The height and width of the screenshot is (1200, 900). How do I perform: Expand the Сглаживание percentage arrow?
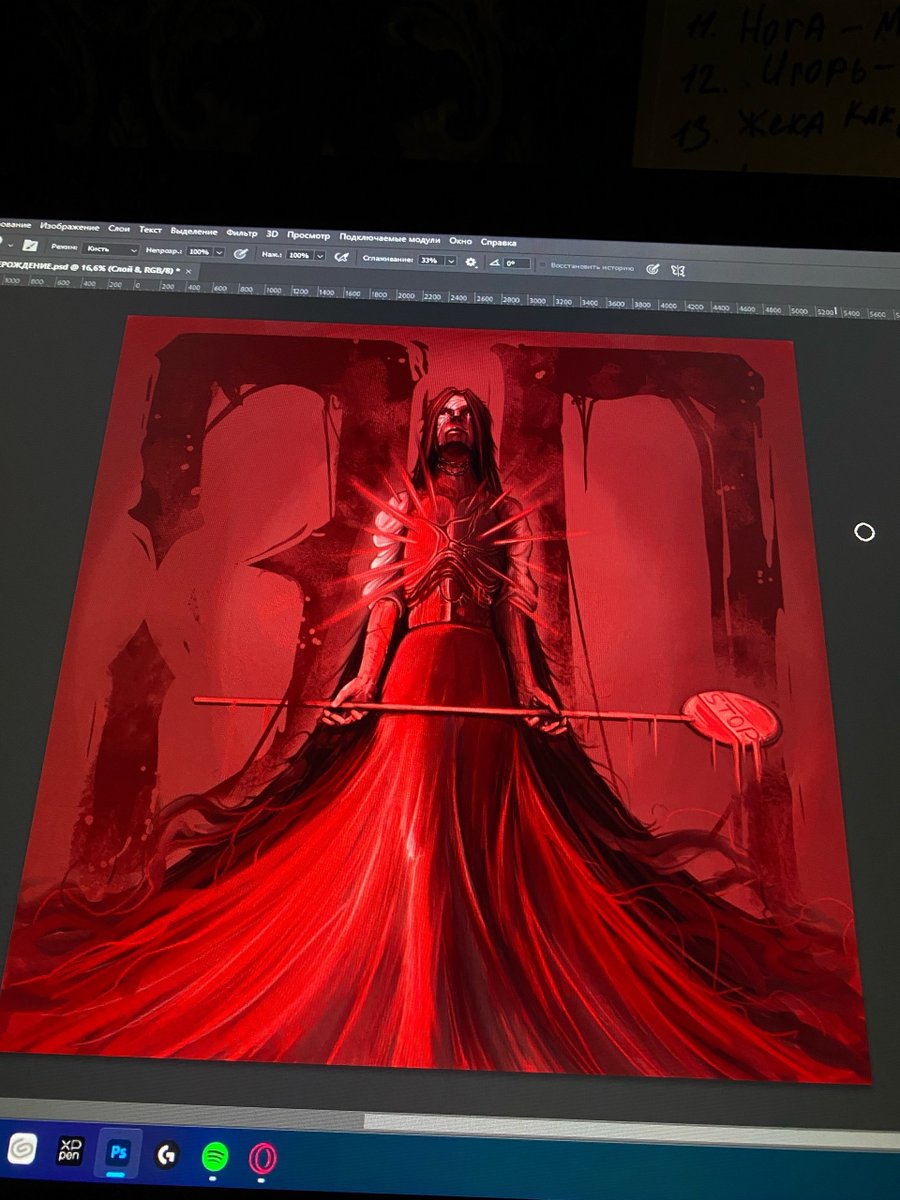(x=452, y=261)
